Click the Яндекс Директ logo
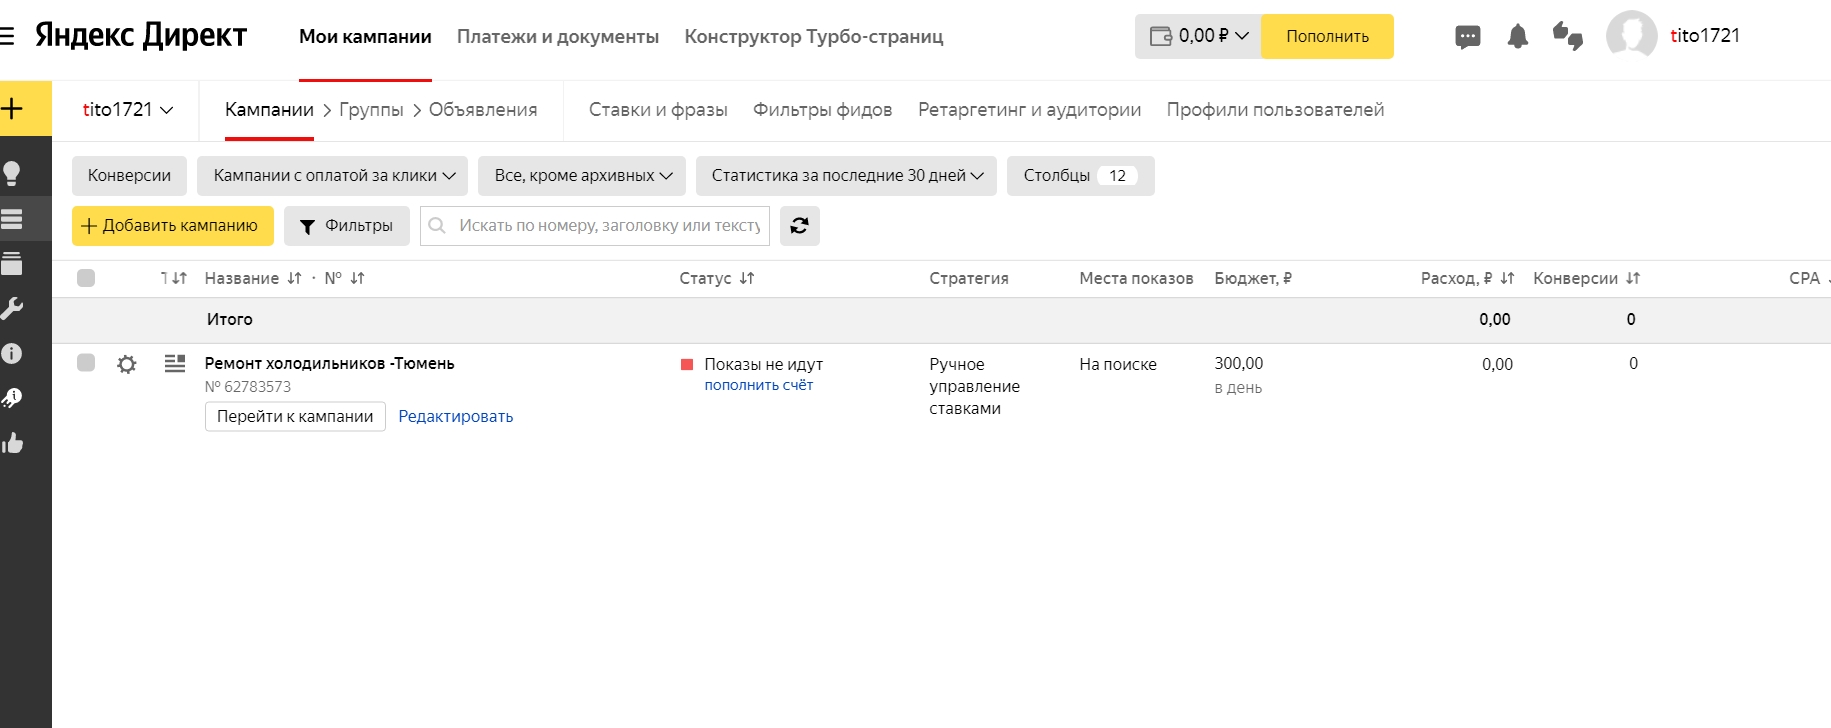Screen dimensions: 1831x728 click(x=141, y=35)
